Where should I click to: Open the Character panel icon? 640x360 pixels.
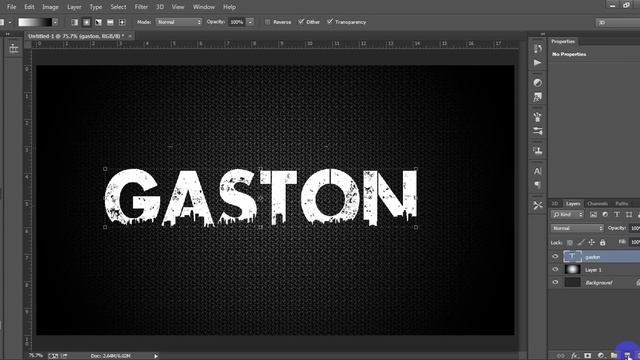(x=538, y=171)
